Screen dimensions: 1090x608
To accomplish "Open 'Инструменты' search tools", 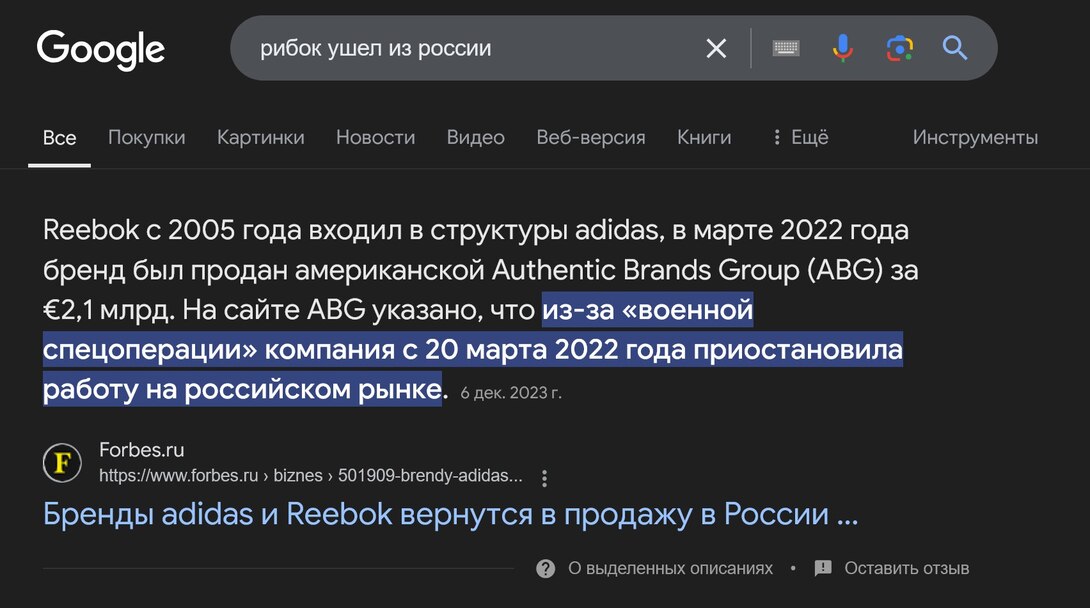I will [x=975, y=138].
